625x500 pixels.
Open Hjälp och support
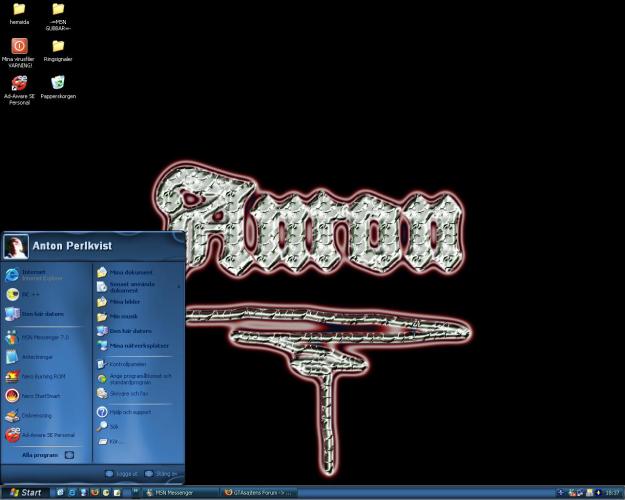pos(128,412)
